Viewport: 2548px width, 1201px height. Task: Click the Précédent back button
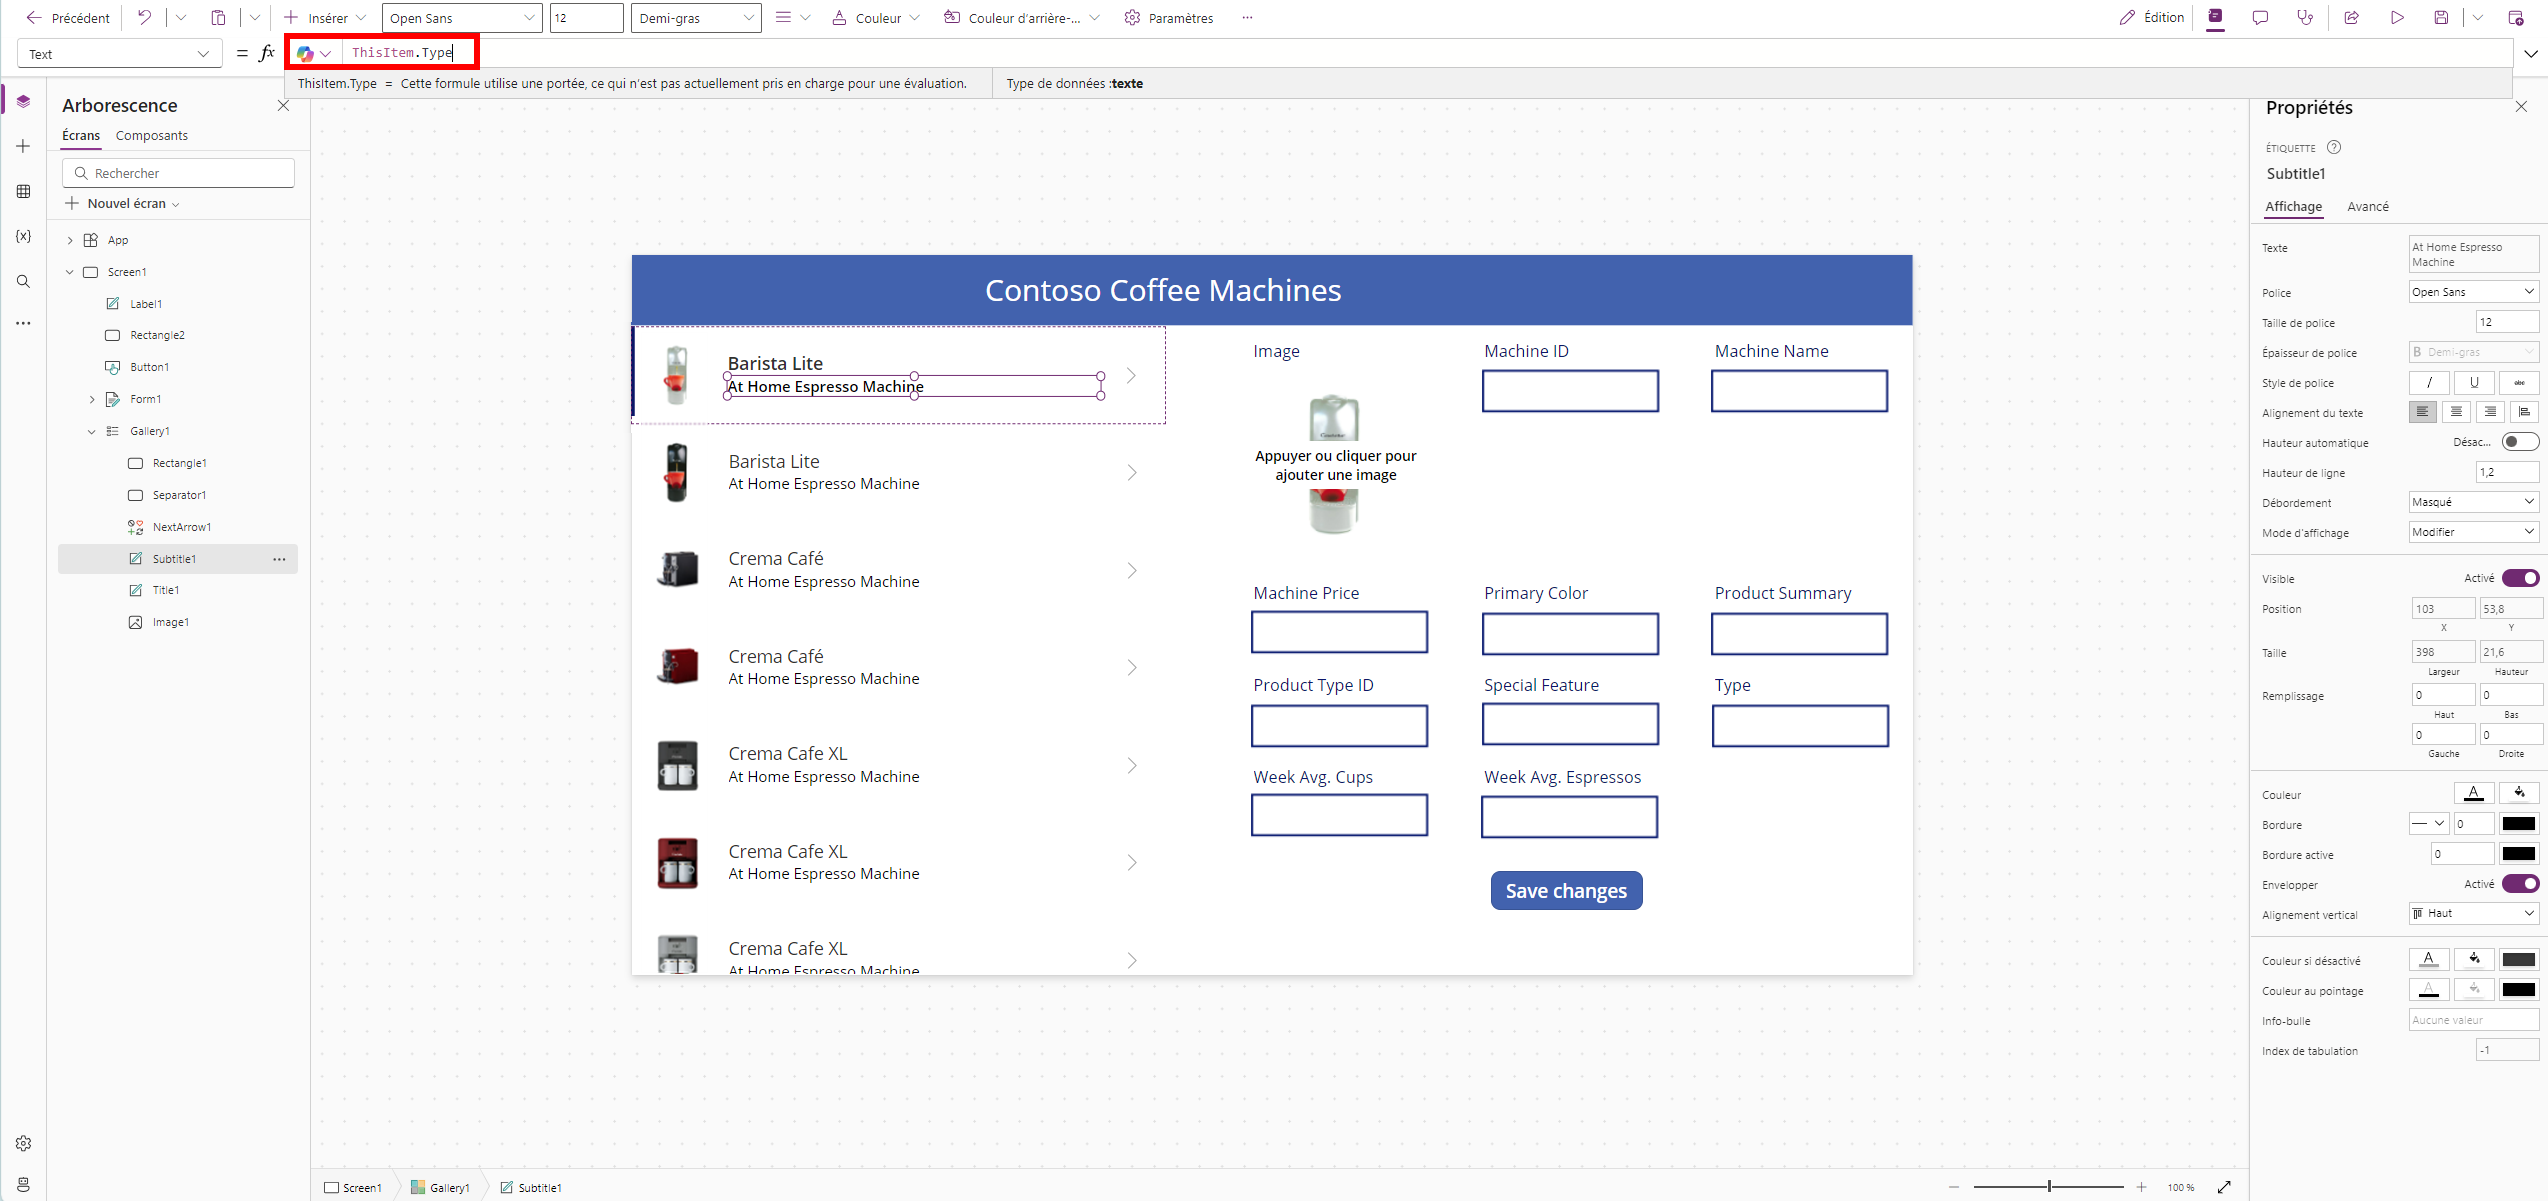click(68, 18)
